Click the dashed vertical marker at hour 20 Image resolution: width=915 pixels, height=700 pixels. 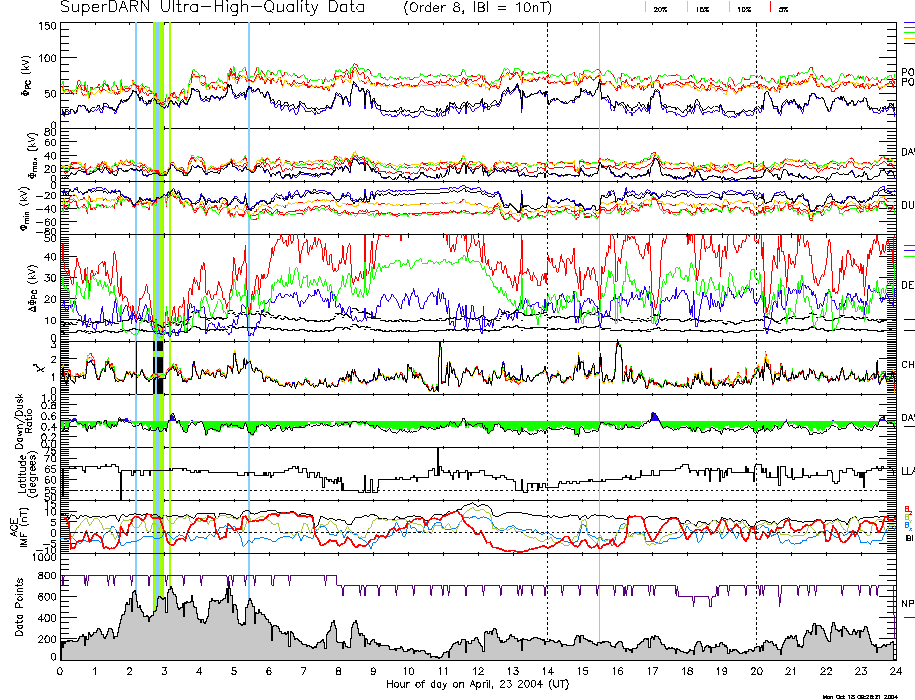[x=756, y=341]
